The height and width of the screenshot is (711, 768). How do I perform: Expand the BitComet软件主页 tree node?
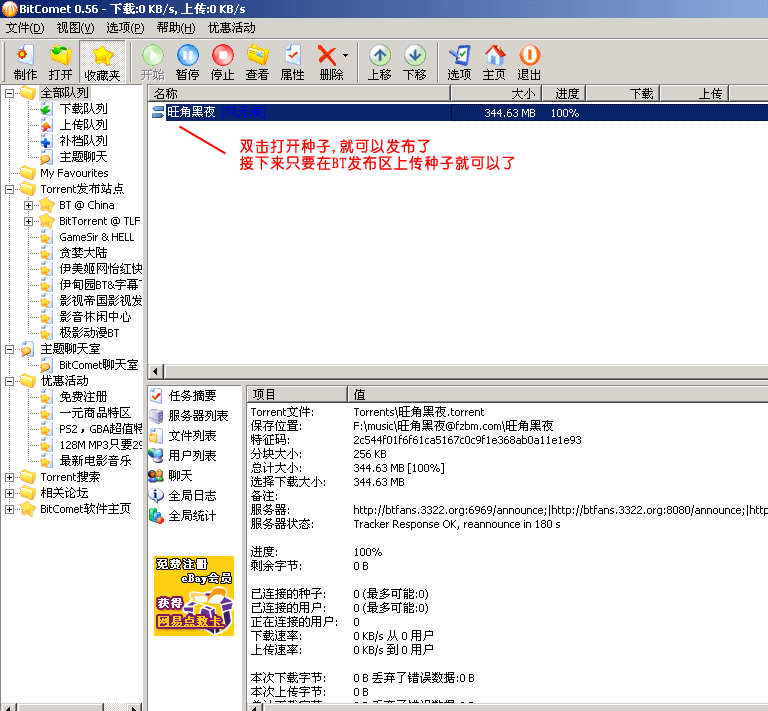(x=9, y=509)
